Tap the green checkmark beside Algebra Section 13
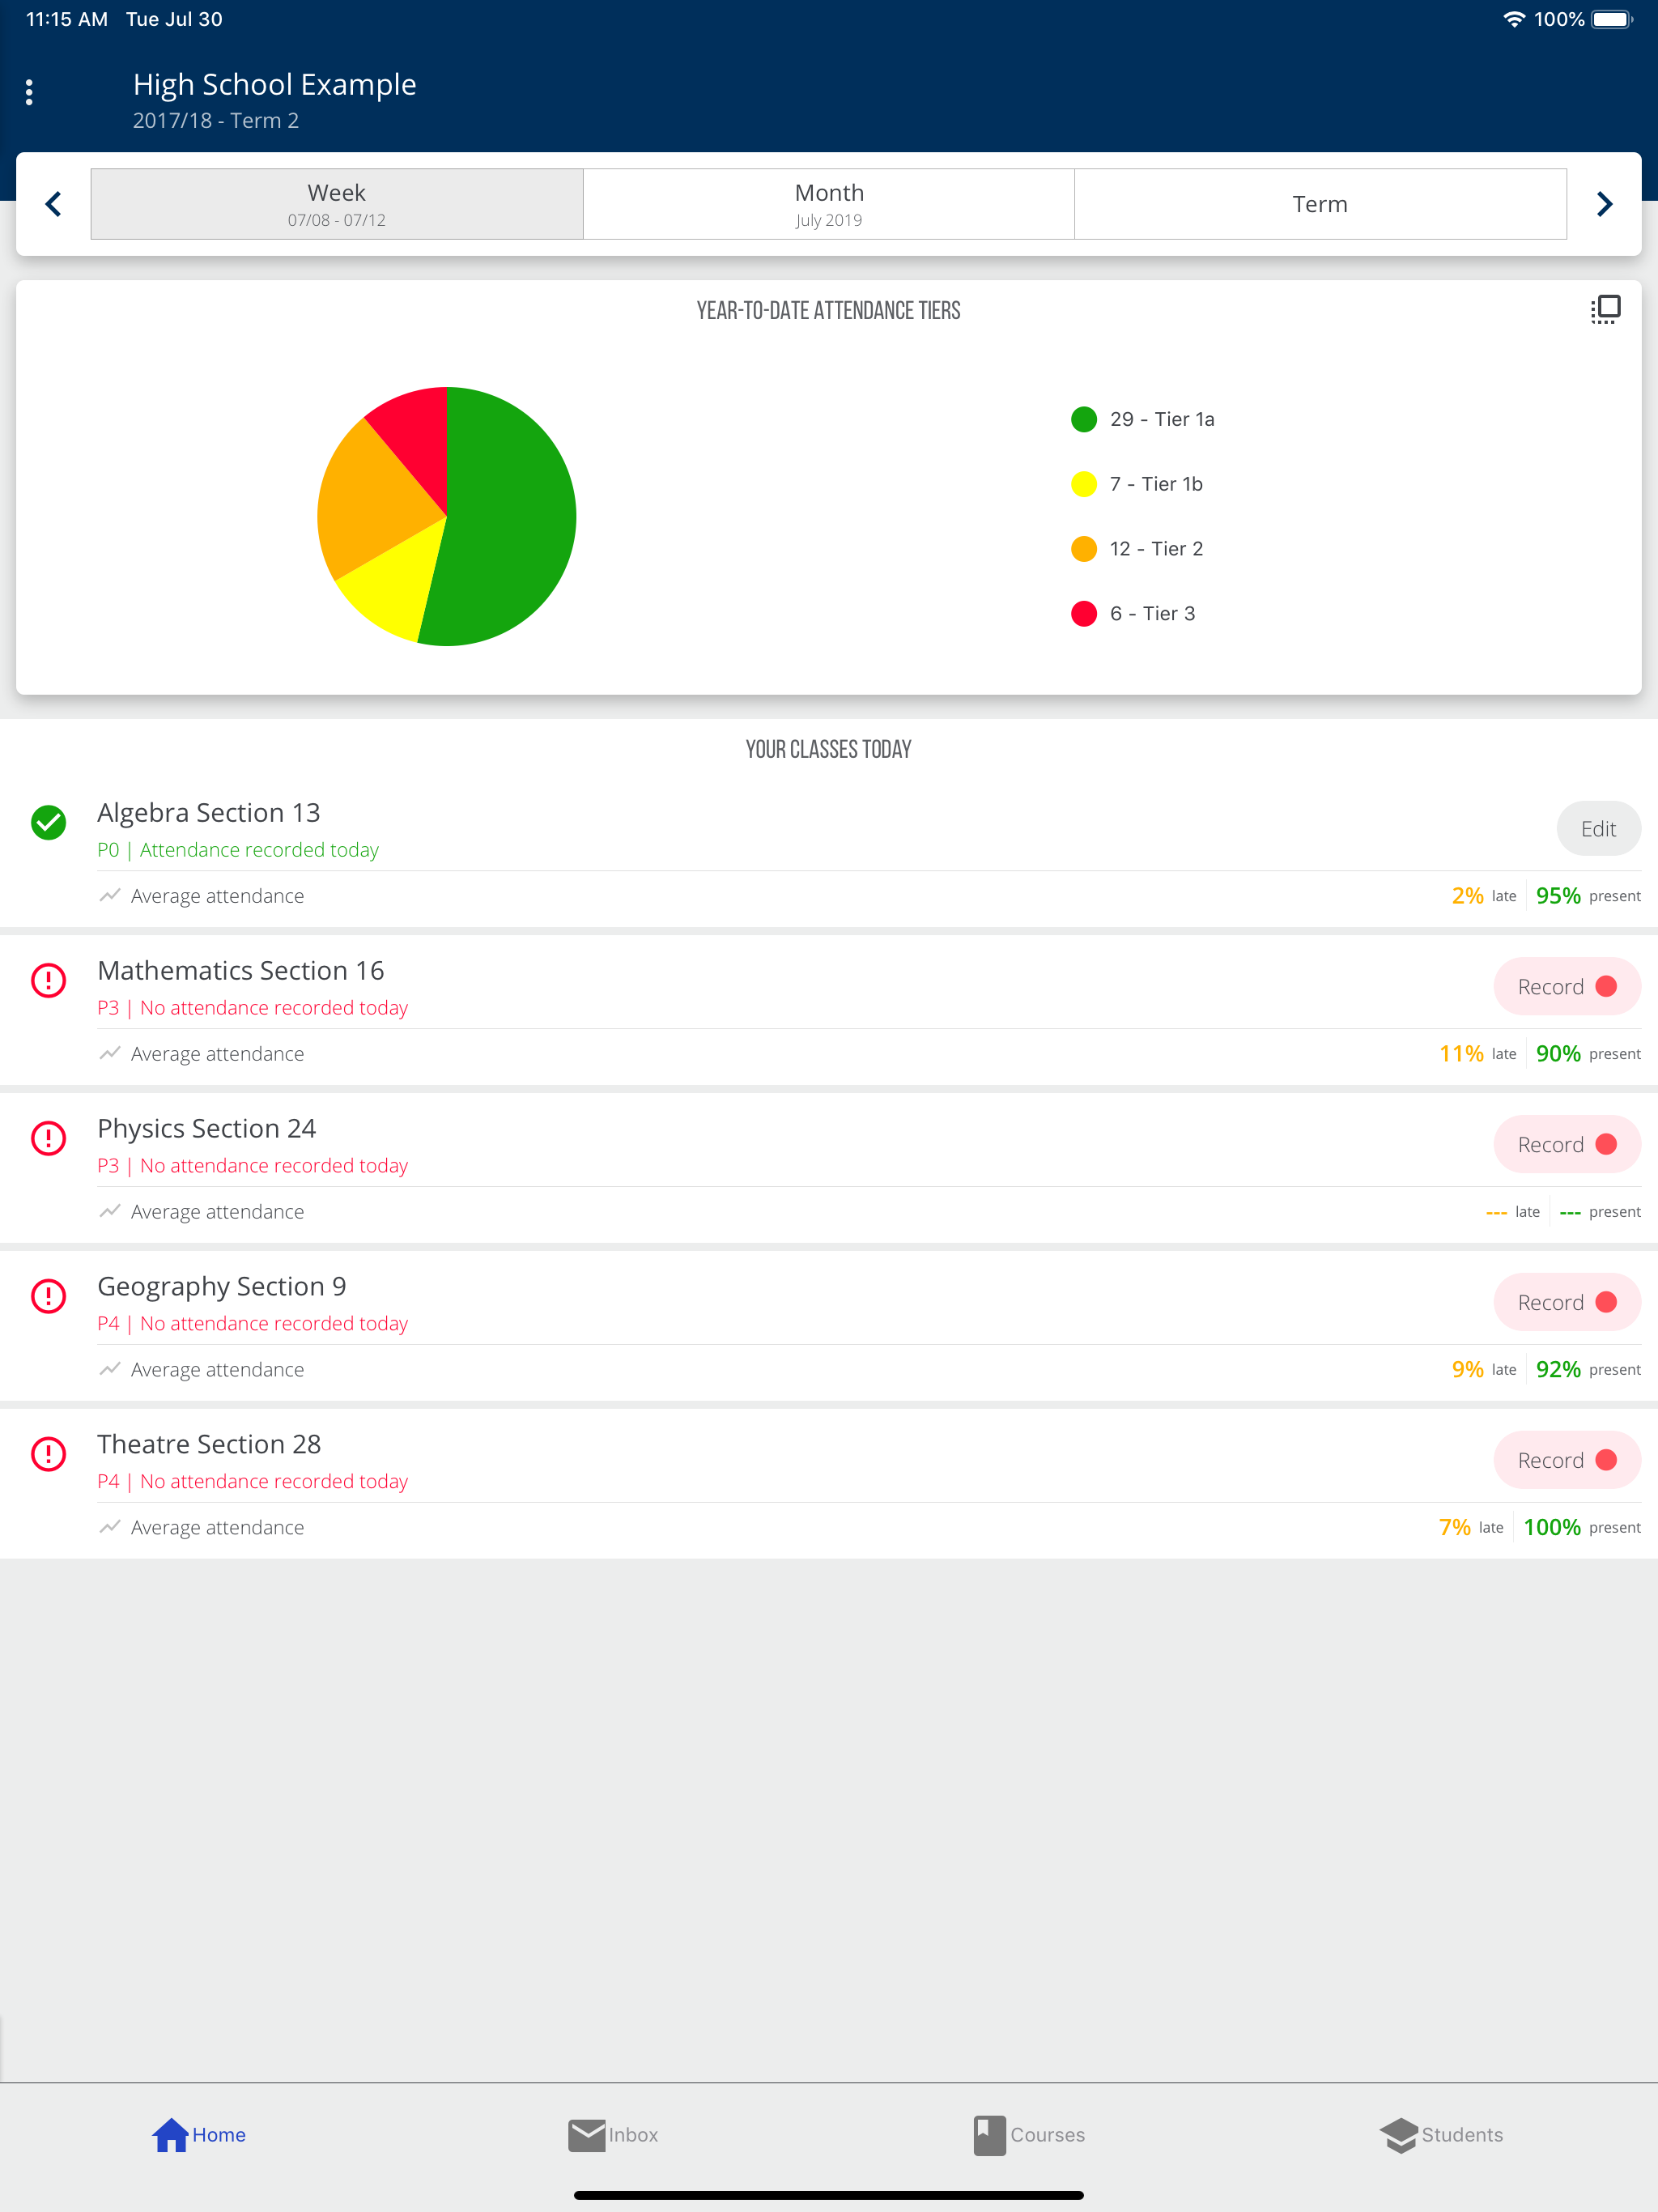 [48, 822]
